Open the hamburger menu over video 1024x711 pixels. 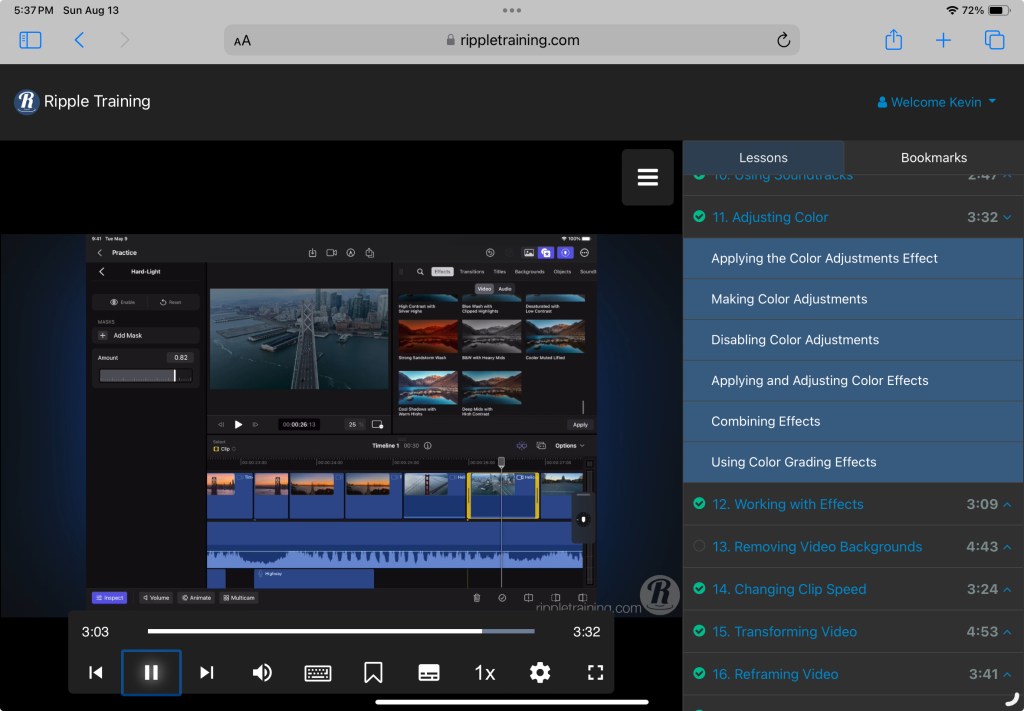[647, 177]
